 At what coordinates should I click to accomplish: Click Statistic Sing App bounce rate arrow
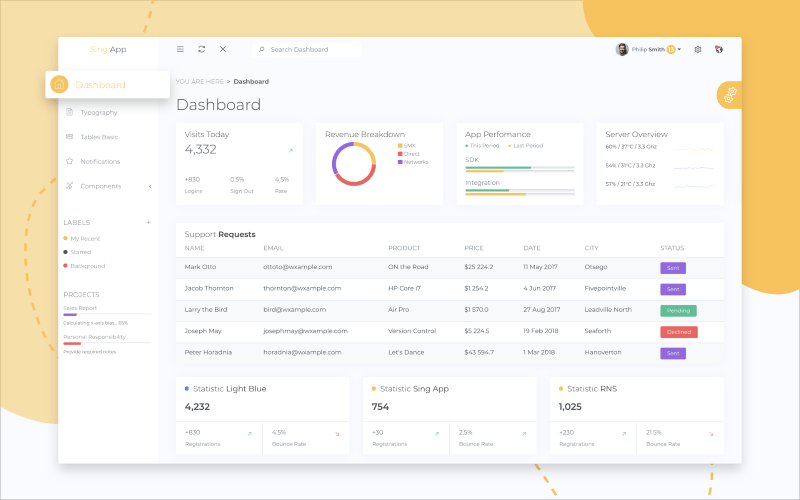[x=524, y=434]
